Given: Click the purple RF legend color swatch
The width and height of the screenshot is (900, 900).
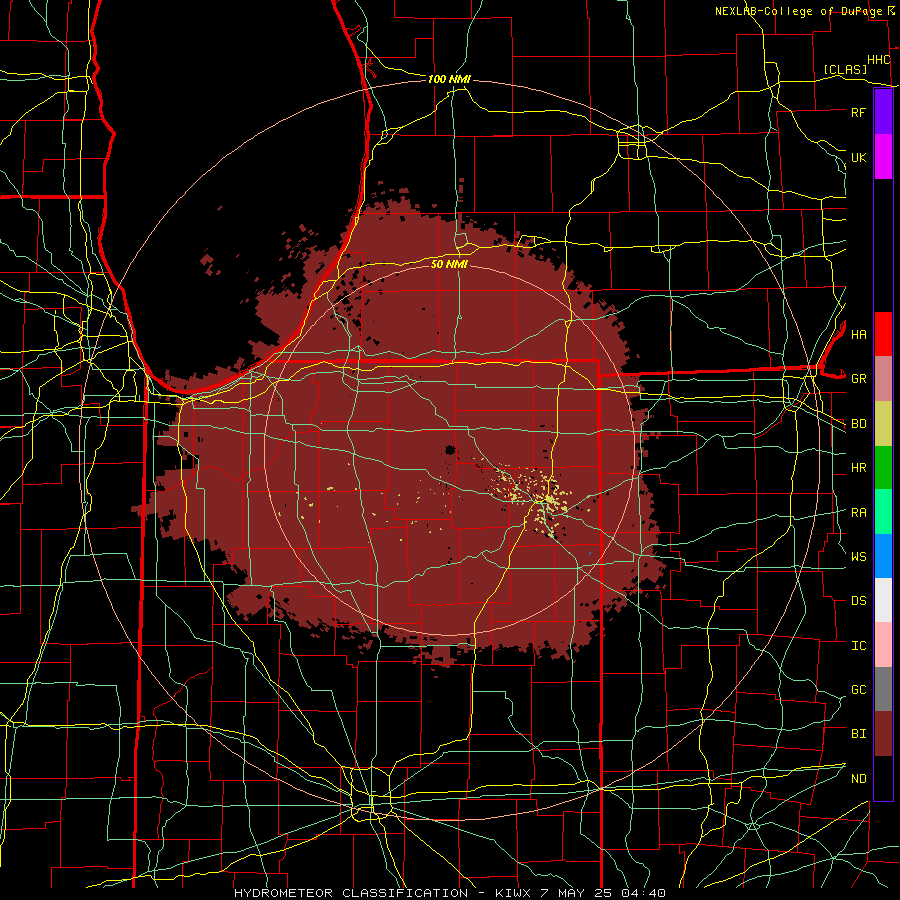Looking at the screenshot, I should 883,112.
